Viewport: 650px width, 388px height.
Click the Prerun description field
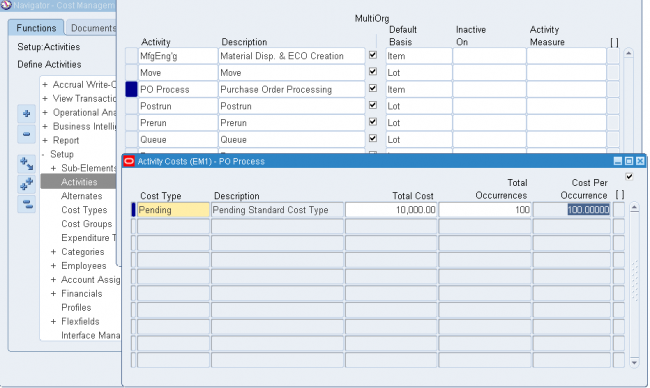click(x=291, y=123)
